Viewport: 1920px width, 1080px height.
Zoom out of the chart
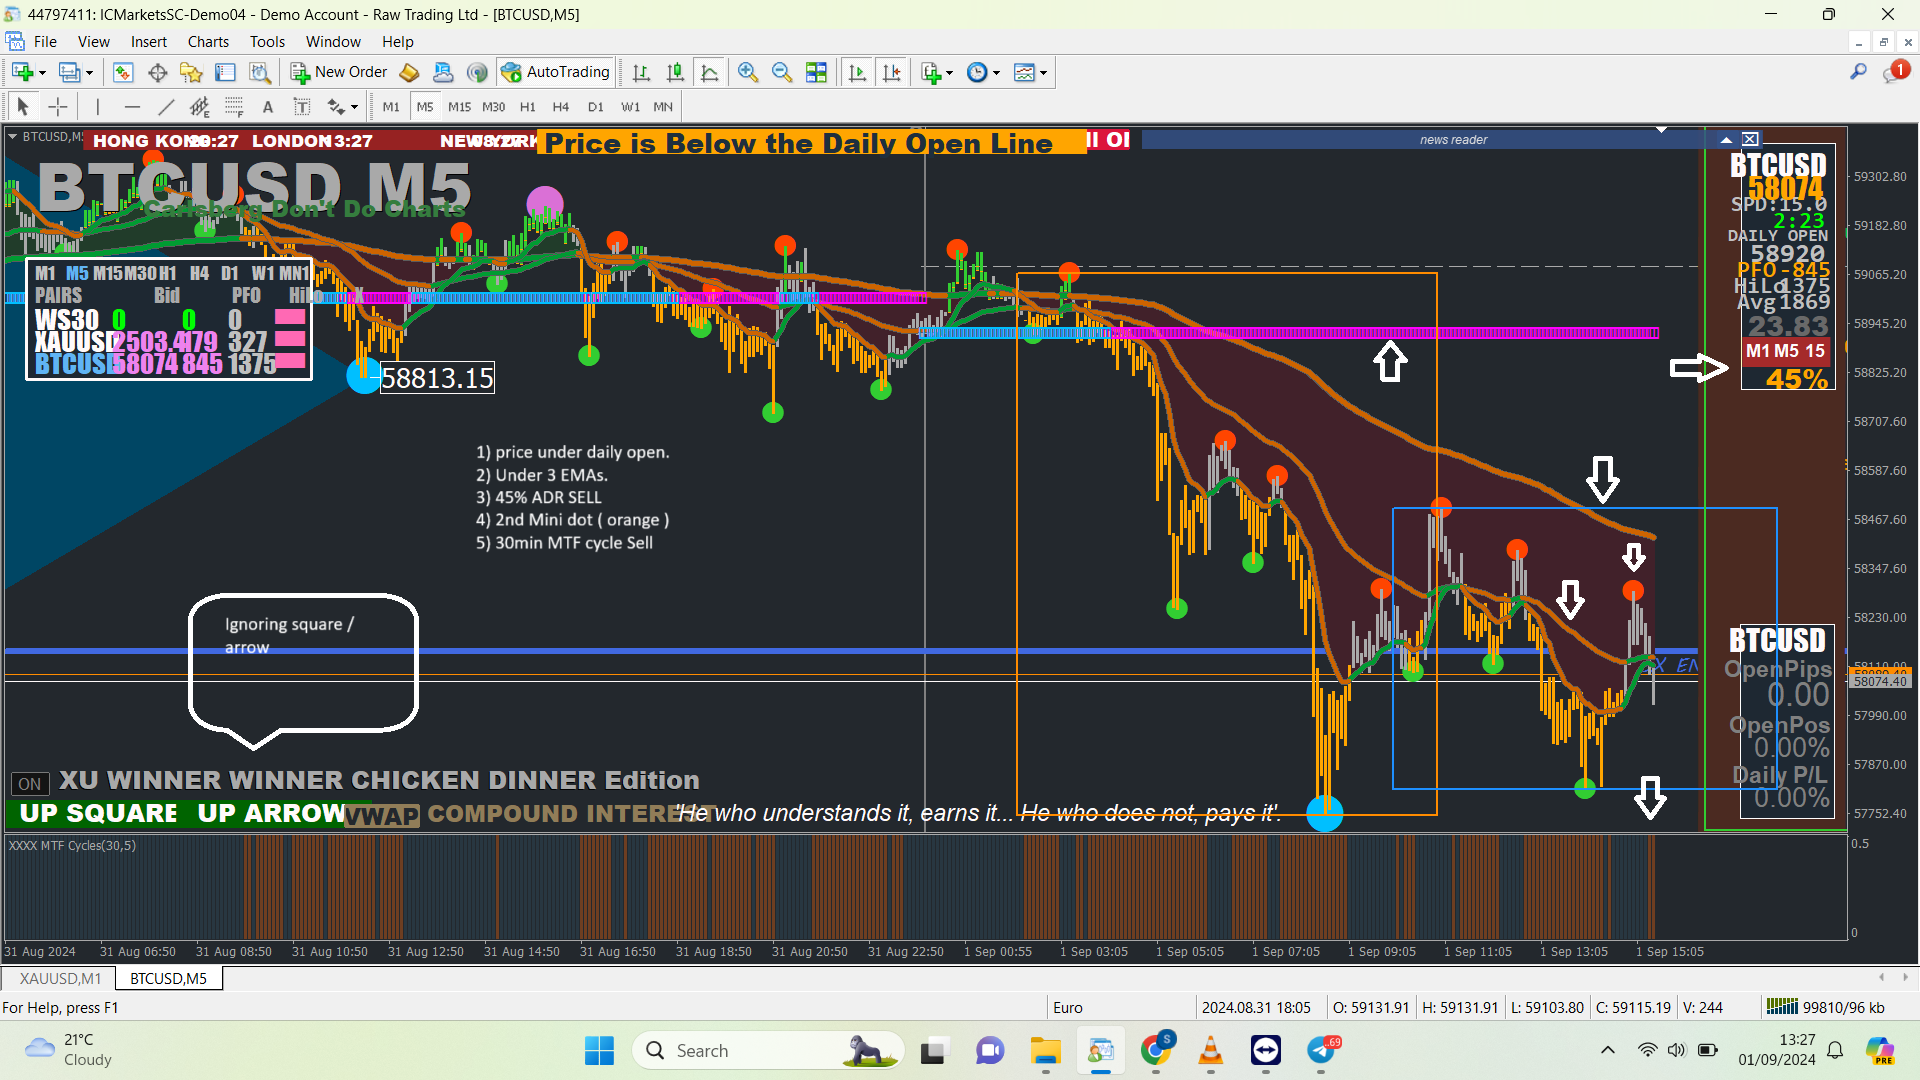pyautogui.click(x=782, y=72)
